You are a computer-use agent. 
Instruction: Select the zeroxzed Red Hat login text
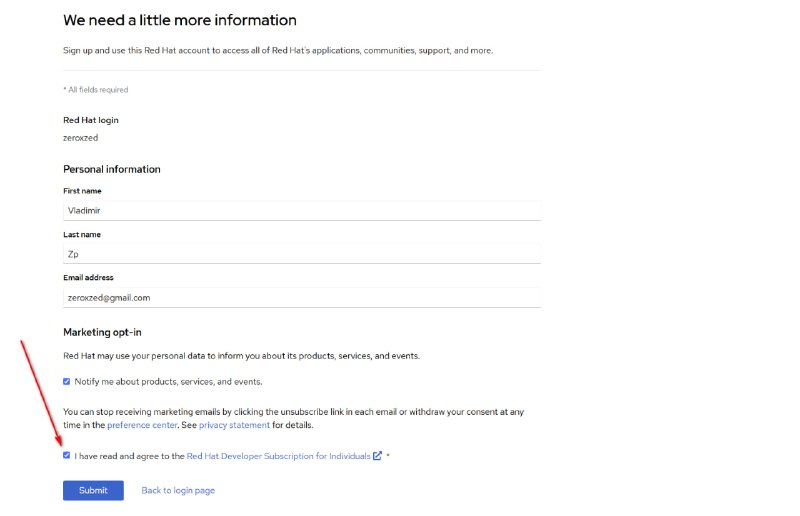click(81, 138)
